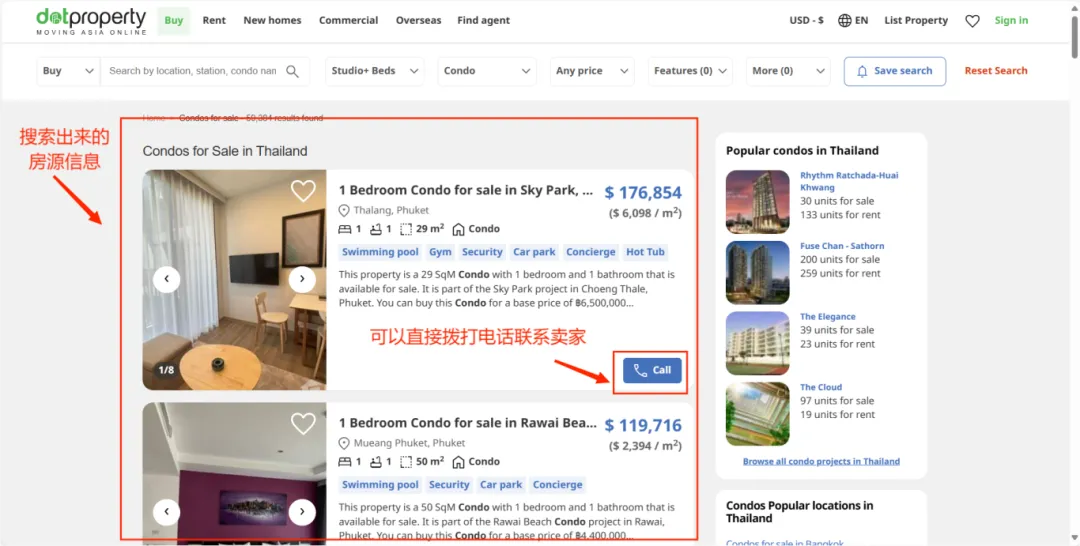This screenshot has height=546, width=1080.
Task: Expand the More (0) filter
Action: point(789,71)
